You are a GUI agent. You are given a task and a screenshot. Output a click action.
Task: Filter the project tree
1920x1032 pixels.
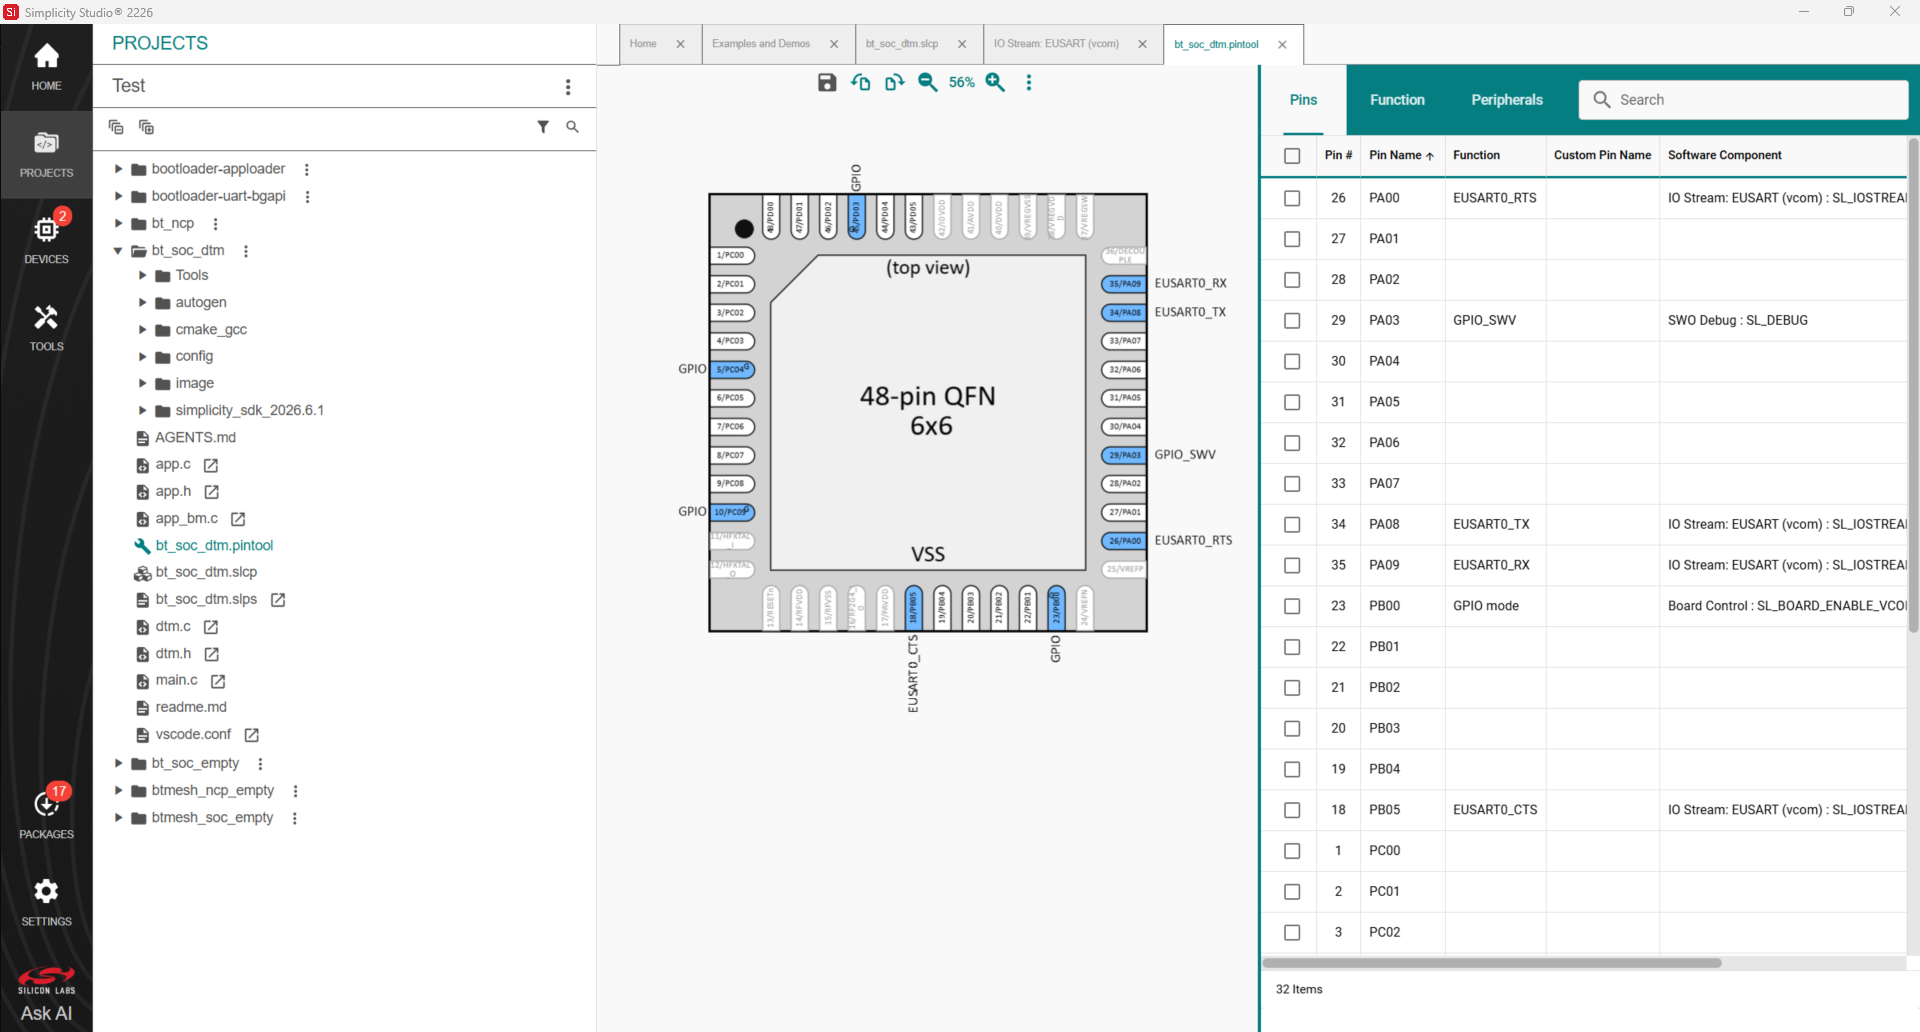click(543, 127)
